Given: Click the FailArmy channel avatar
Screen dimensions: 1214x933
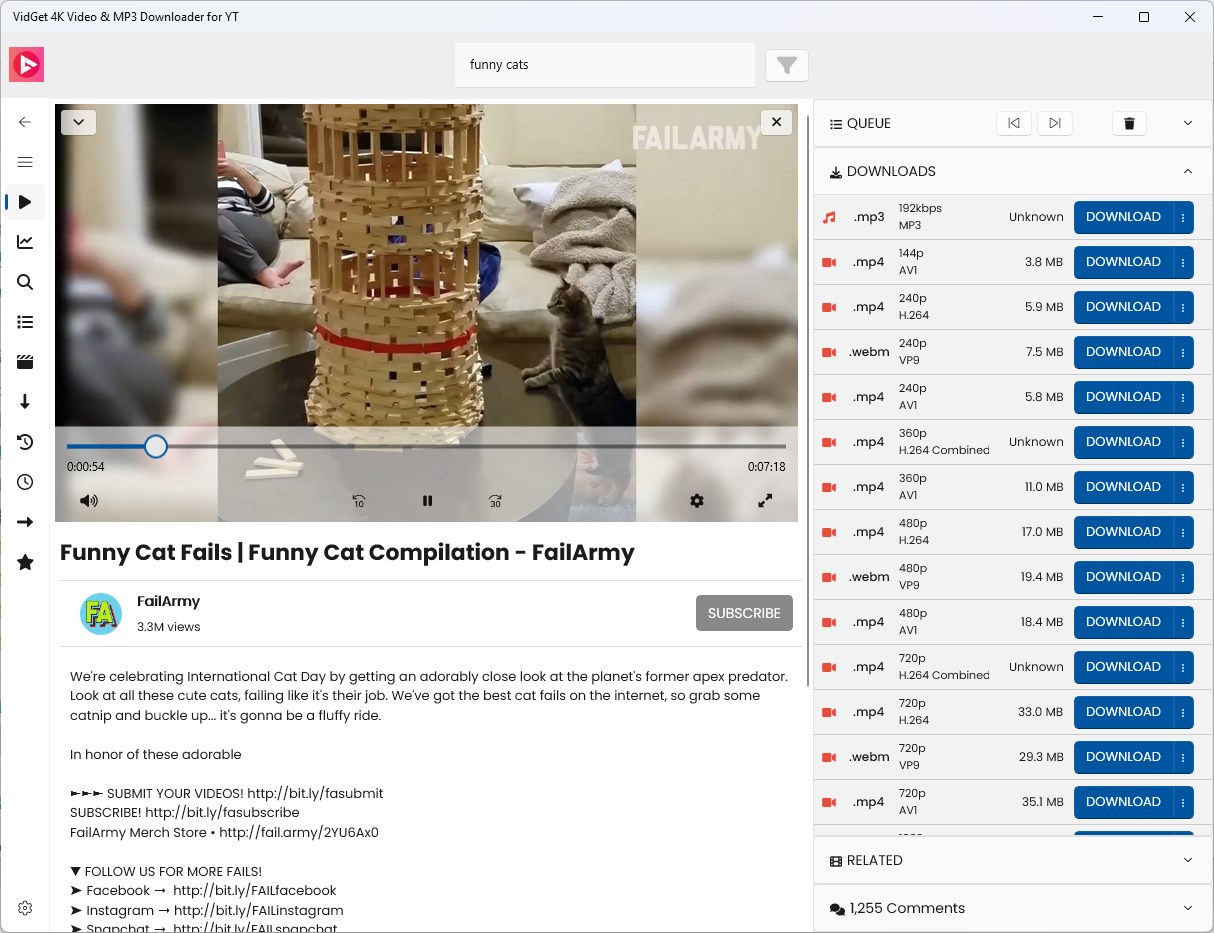Looking at the screenshot, I should click(101, 614).
